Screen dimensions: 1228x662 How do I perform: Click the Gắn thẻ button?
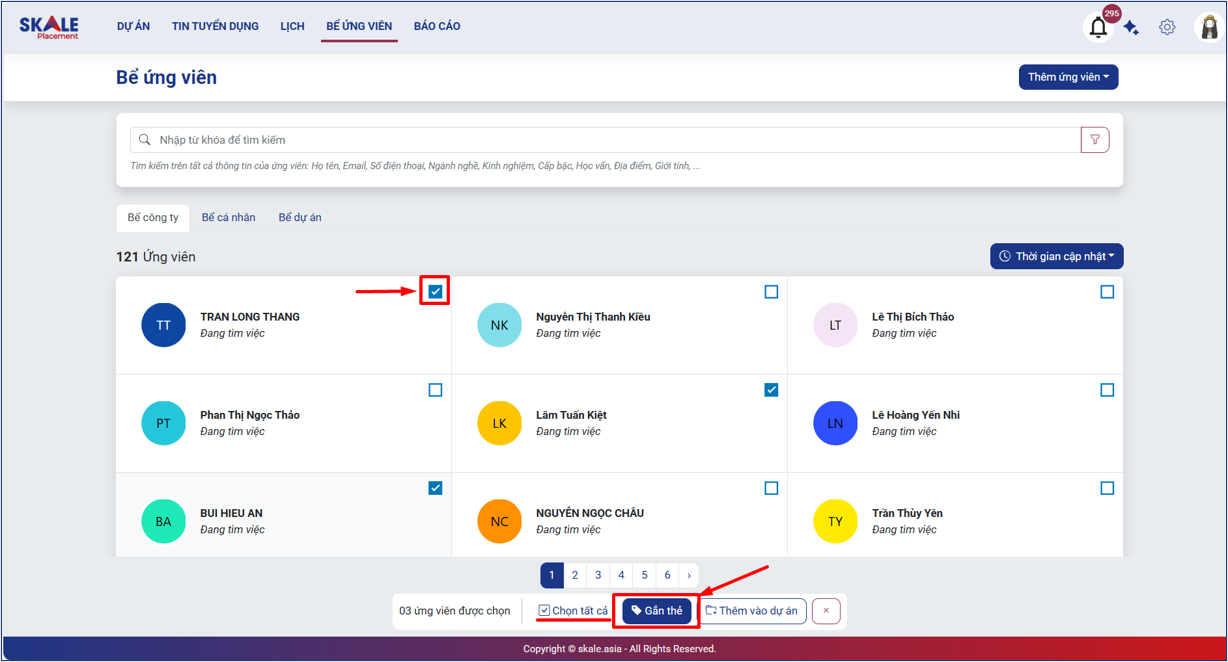point(657,611)
